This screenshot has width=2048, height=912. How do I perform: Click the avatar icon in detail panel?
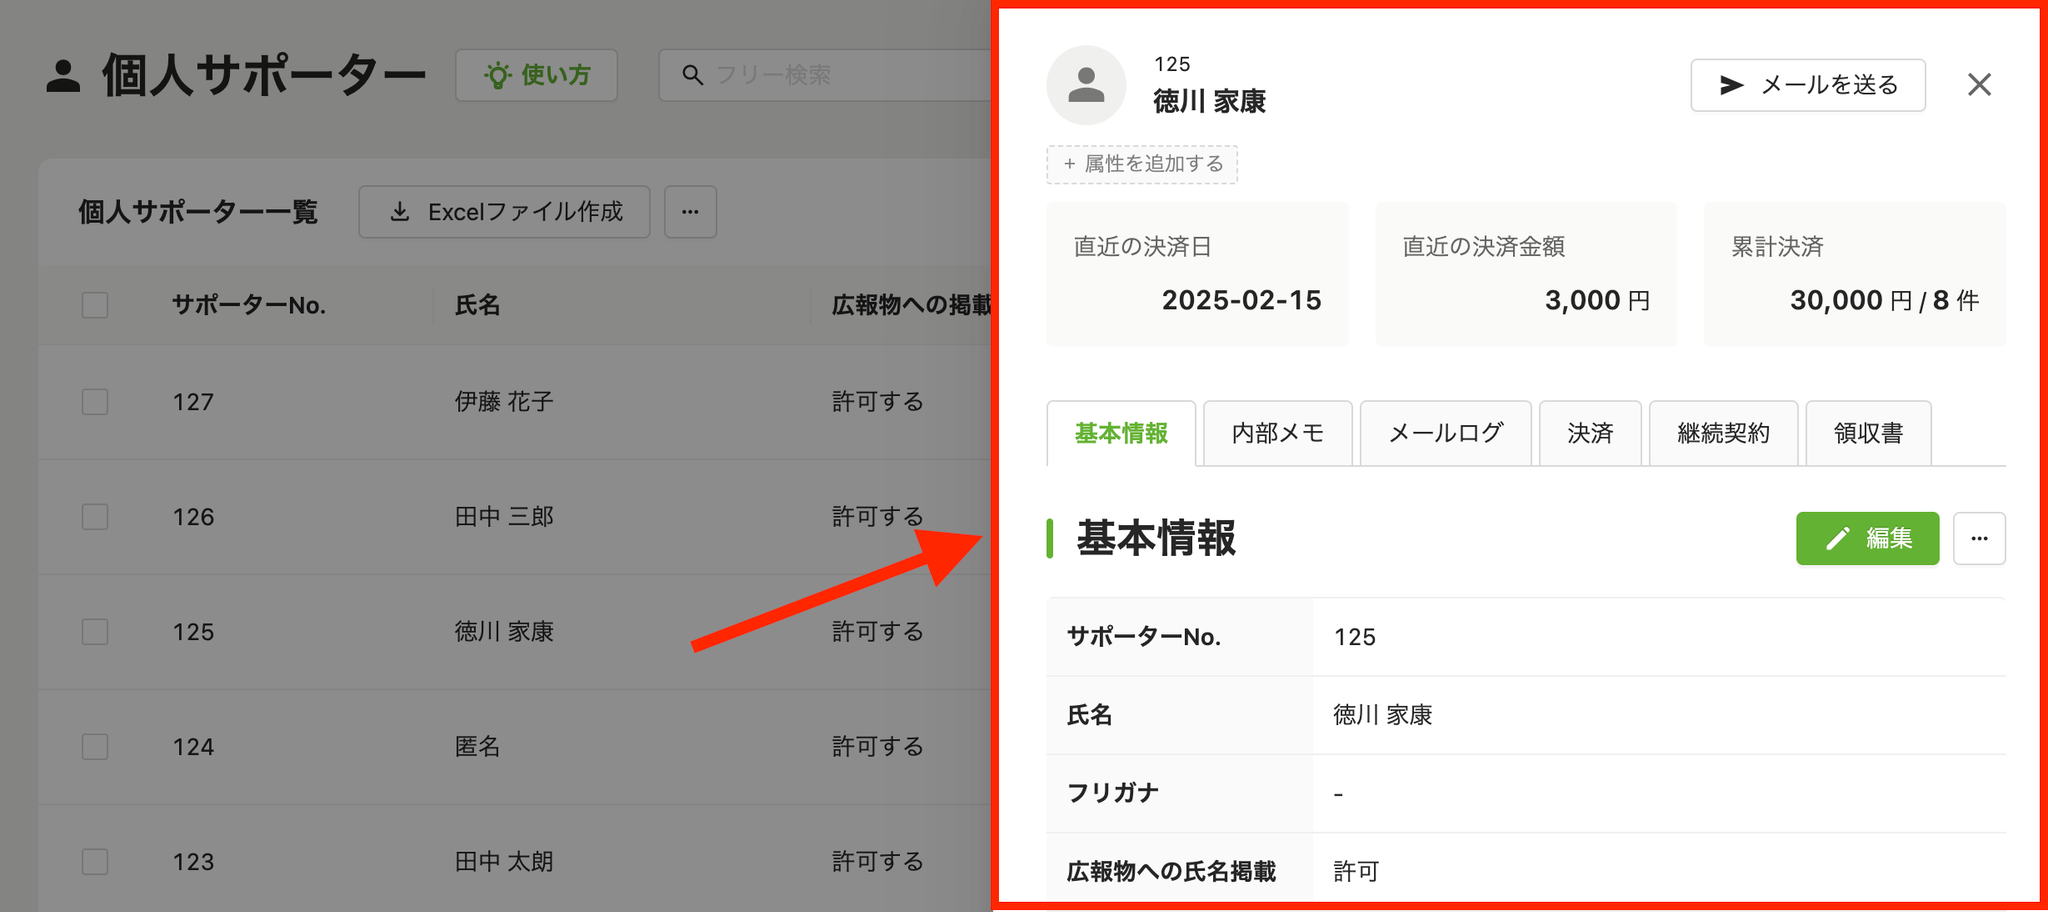pyautogui.click(x=1086, y=85)
